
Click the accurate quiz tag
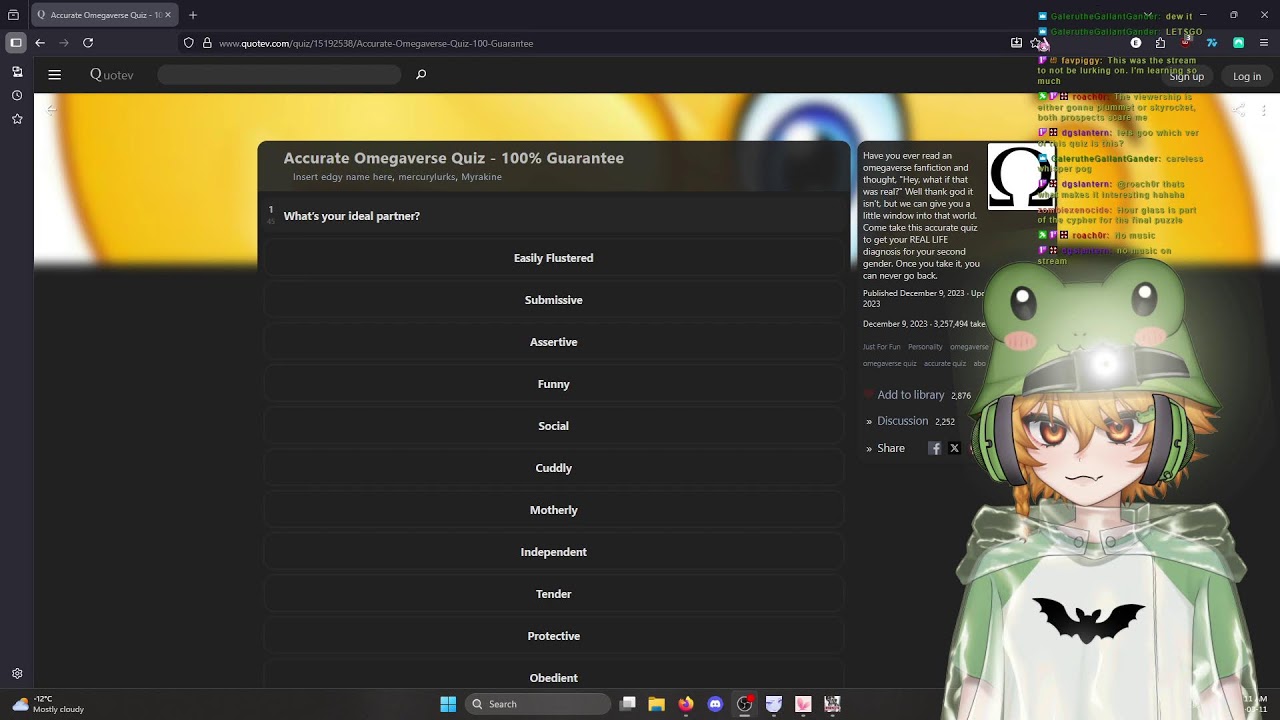(x=945, y=364)
